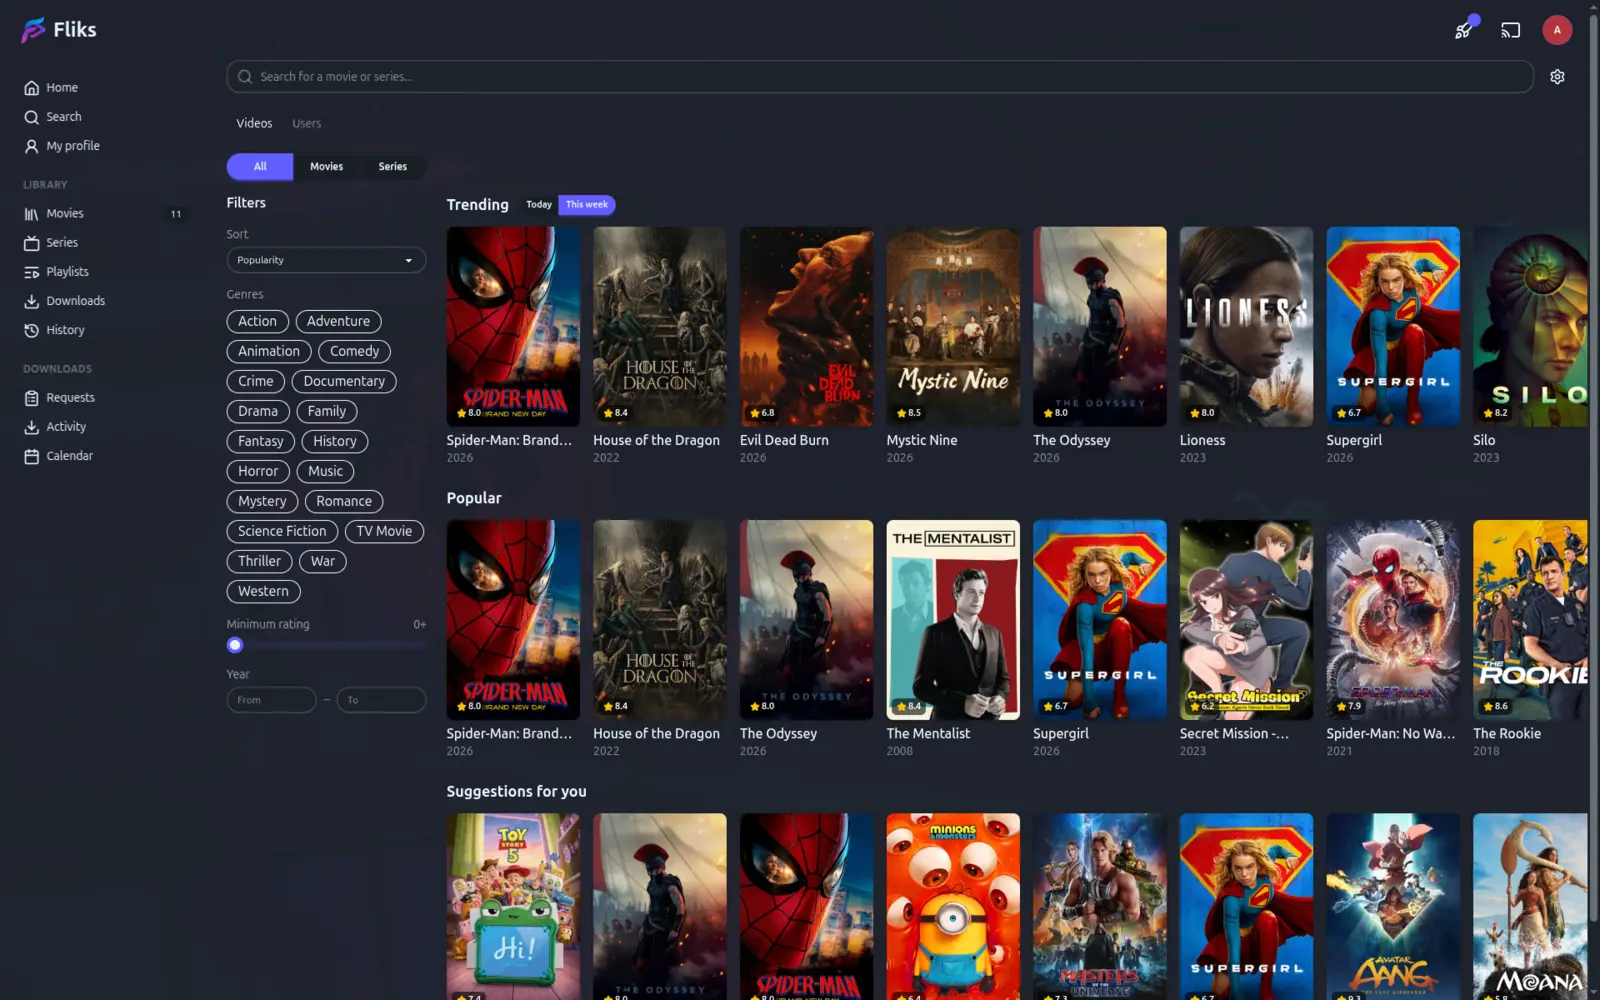Go to My profile icon
The height and width of the screenshot is (1000, 1600).
(x=32, y=146)
